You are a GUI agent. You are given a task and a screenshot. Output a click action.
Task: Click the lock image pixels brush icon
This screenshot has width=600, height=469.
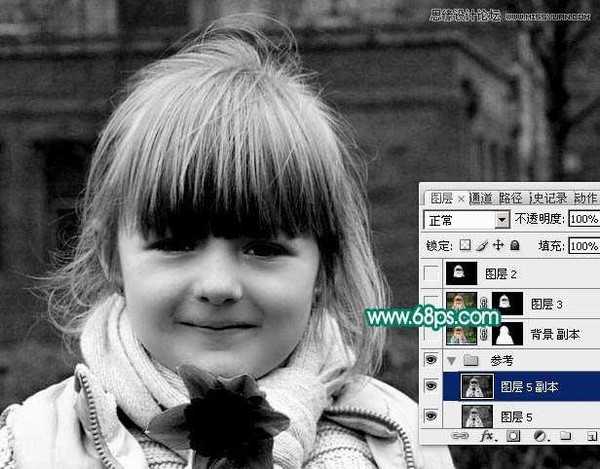coord(481,245)
